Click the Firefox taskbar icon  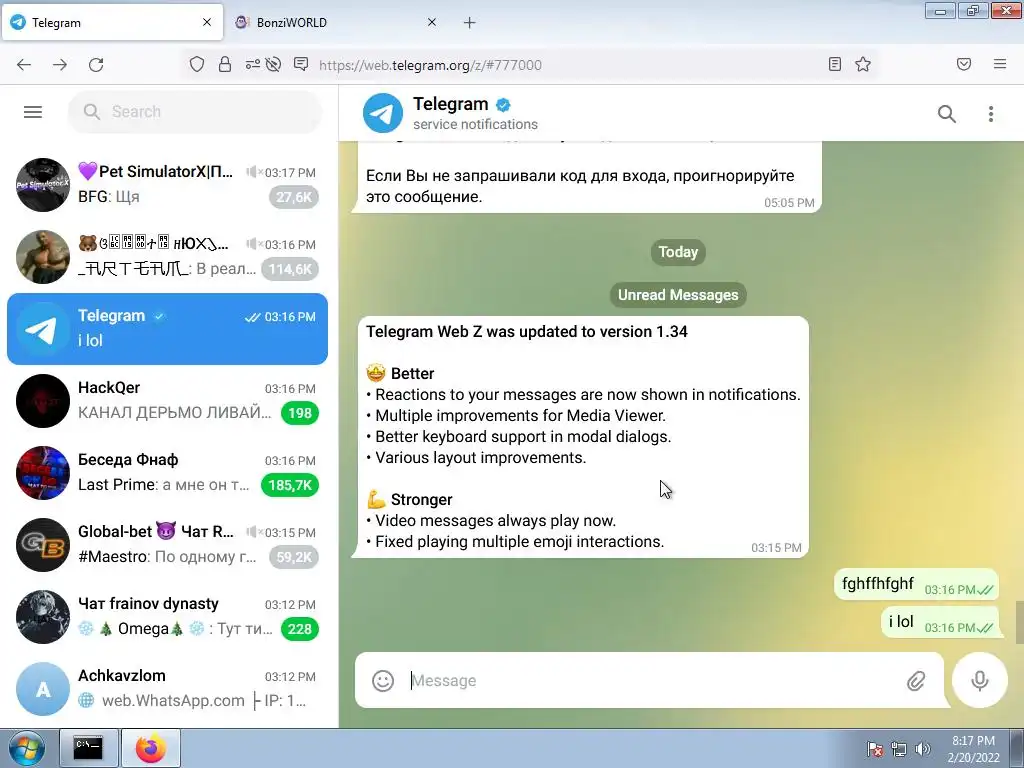point(151,748)
